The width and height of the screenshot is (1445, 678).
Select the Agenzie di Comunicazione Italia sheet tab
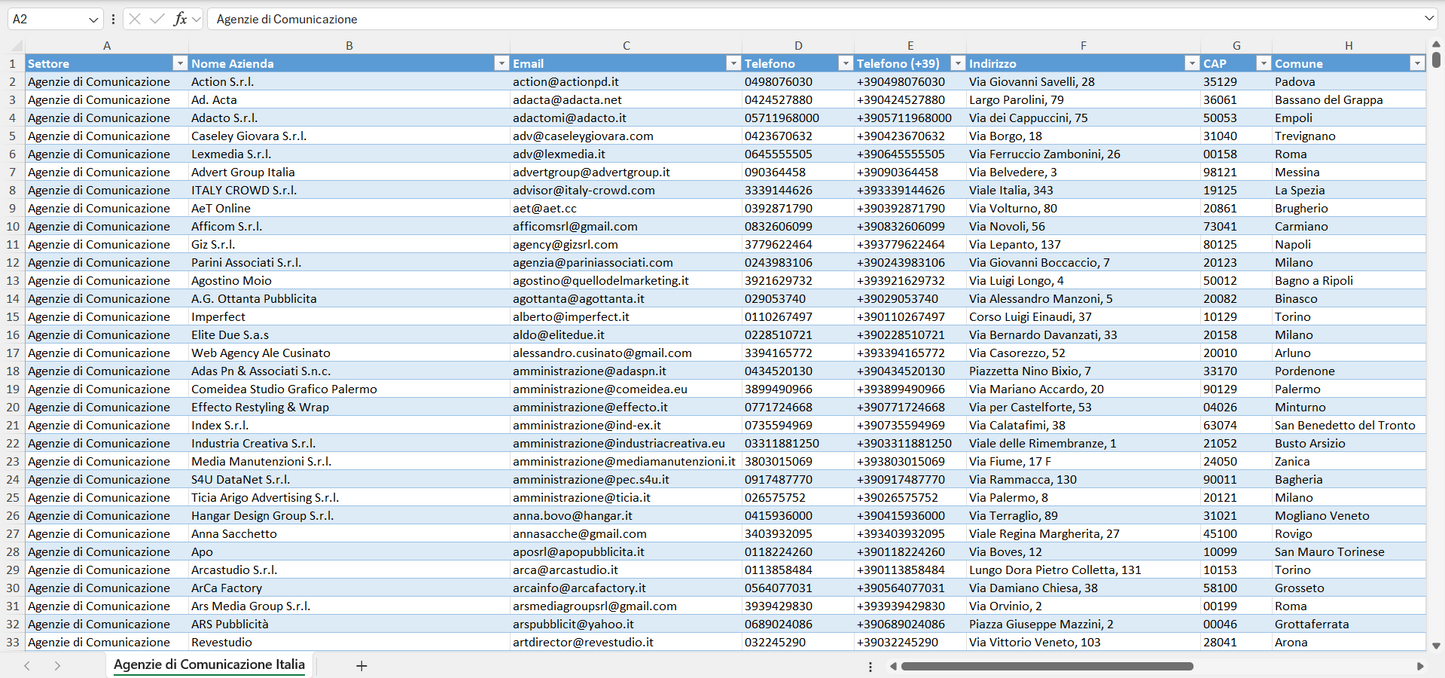pyautogui.click(x=209, y=665)
